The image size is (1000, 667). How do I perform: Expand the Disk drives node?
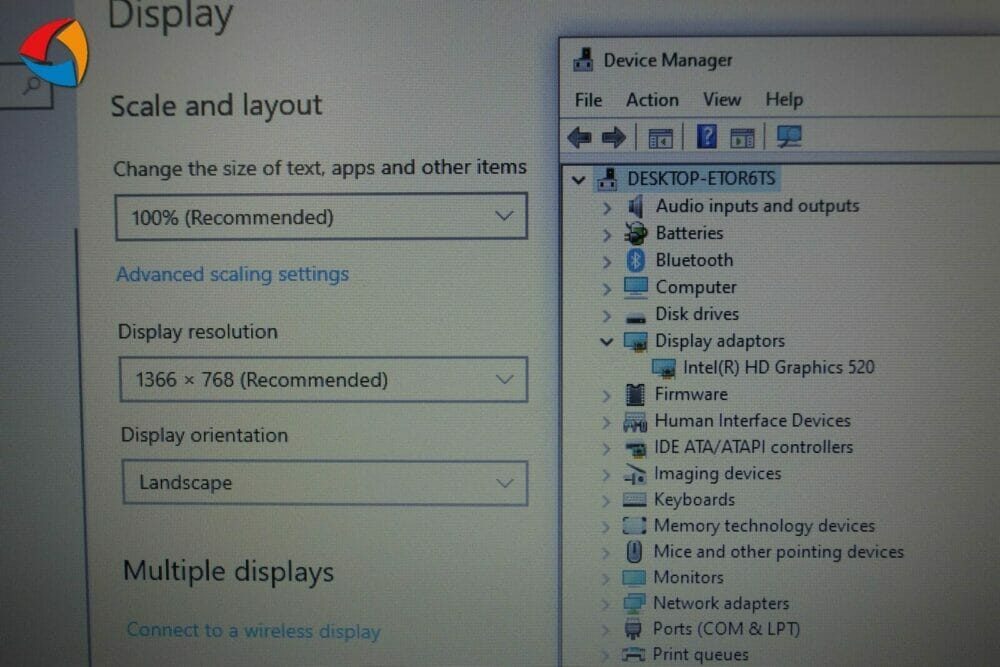click(607, 315)
